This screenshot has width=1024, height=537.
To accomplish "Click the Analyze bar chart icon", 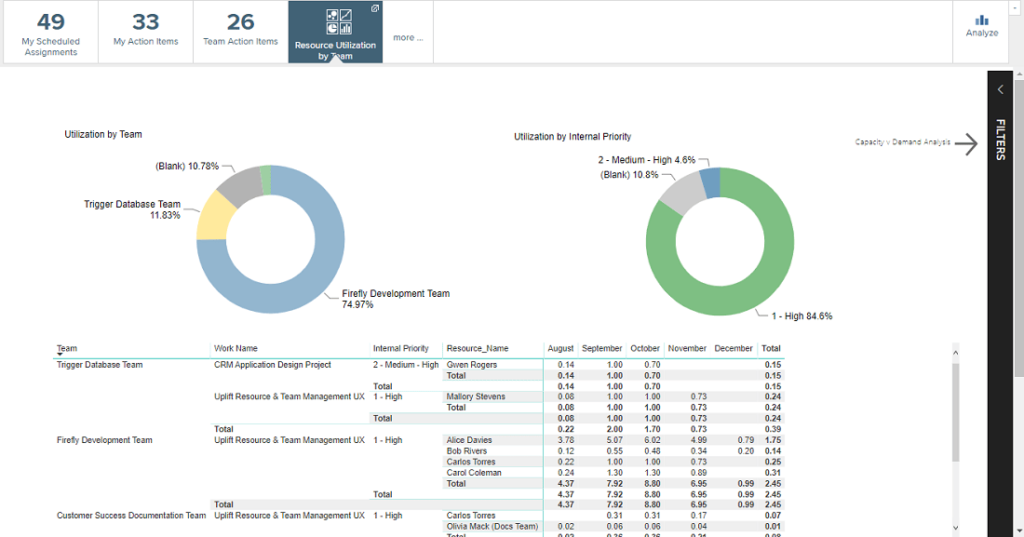I will click(981, 19).
